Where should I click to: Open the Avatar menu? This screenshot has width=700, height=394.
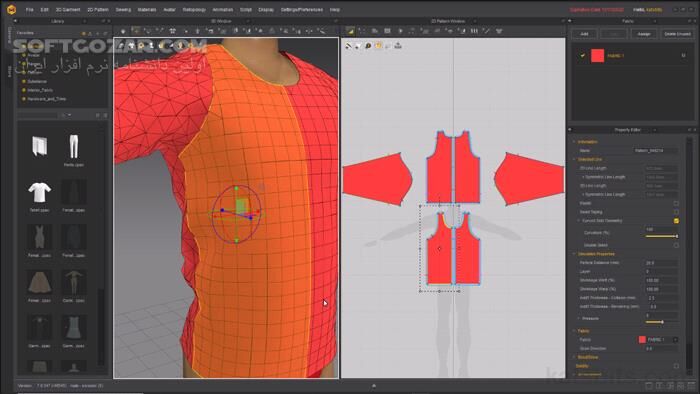(169, 9)
